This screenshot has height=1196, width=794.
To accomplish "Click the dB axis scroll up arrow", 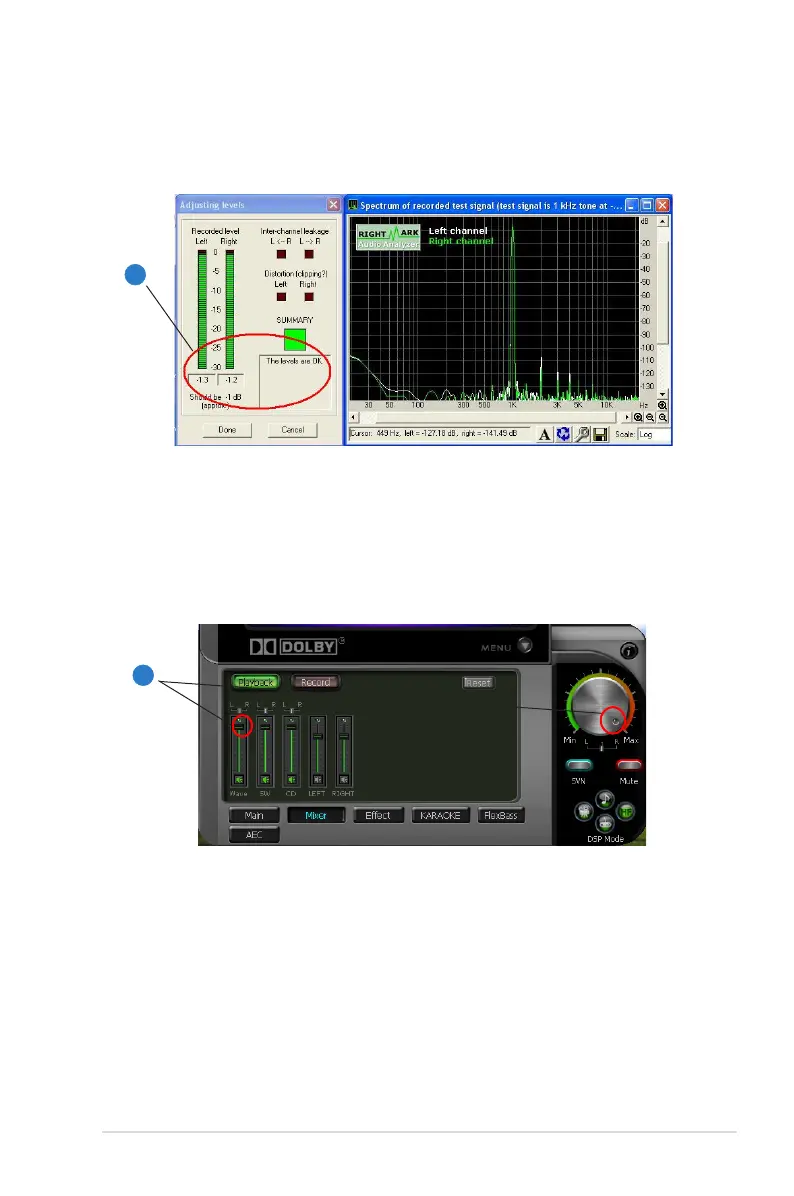I will pos(663,221).
